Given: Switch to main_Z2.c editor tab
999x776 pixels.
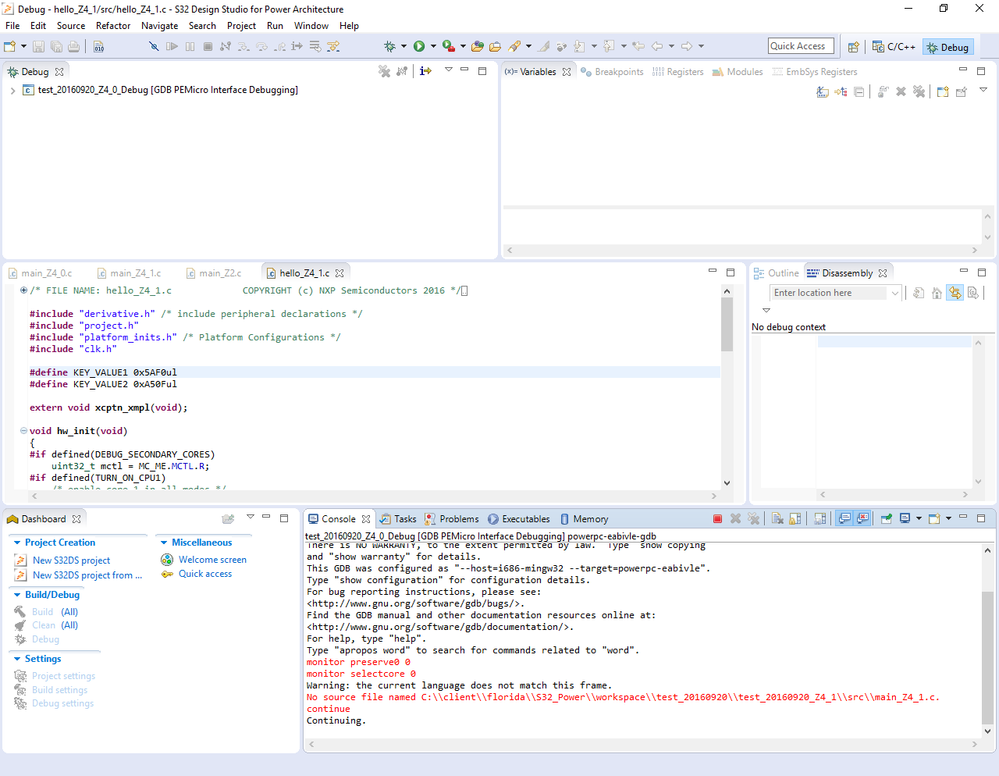Looking at the screenshot, I should (x=213, y=273).
